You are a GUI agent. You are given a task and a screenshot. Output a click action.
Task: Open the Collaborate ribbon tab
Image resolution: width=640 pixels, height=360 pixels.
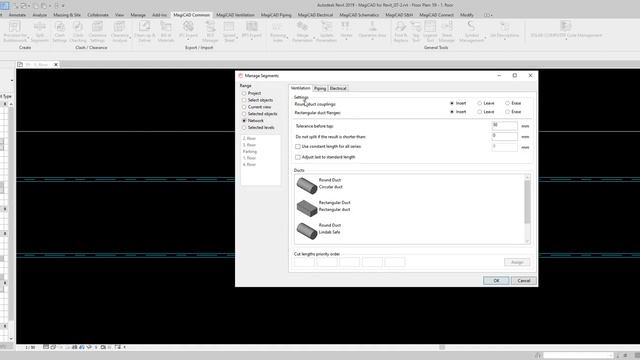coord(98,15)
